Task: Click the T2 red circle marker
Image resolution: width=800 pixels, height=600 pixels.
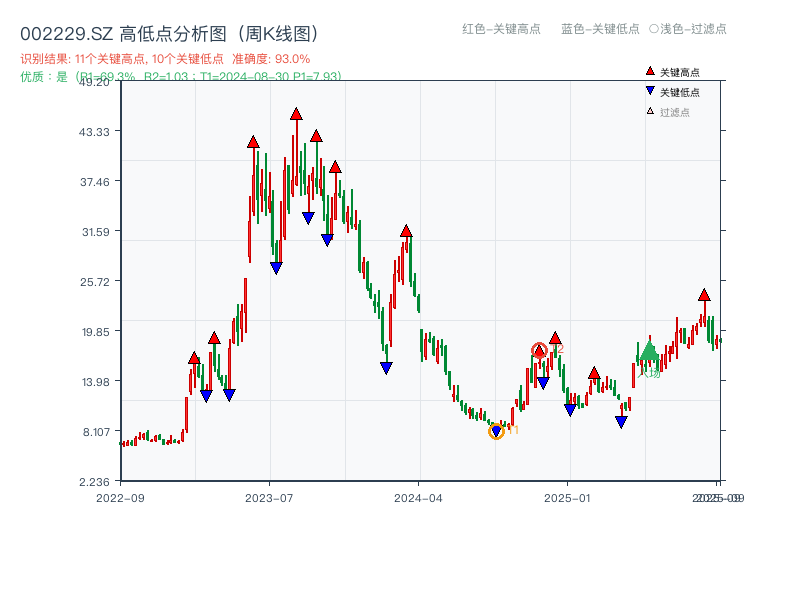Action: 539,350
